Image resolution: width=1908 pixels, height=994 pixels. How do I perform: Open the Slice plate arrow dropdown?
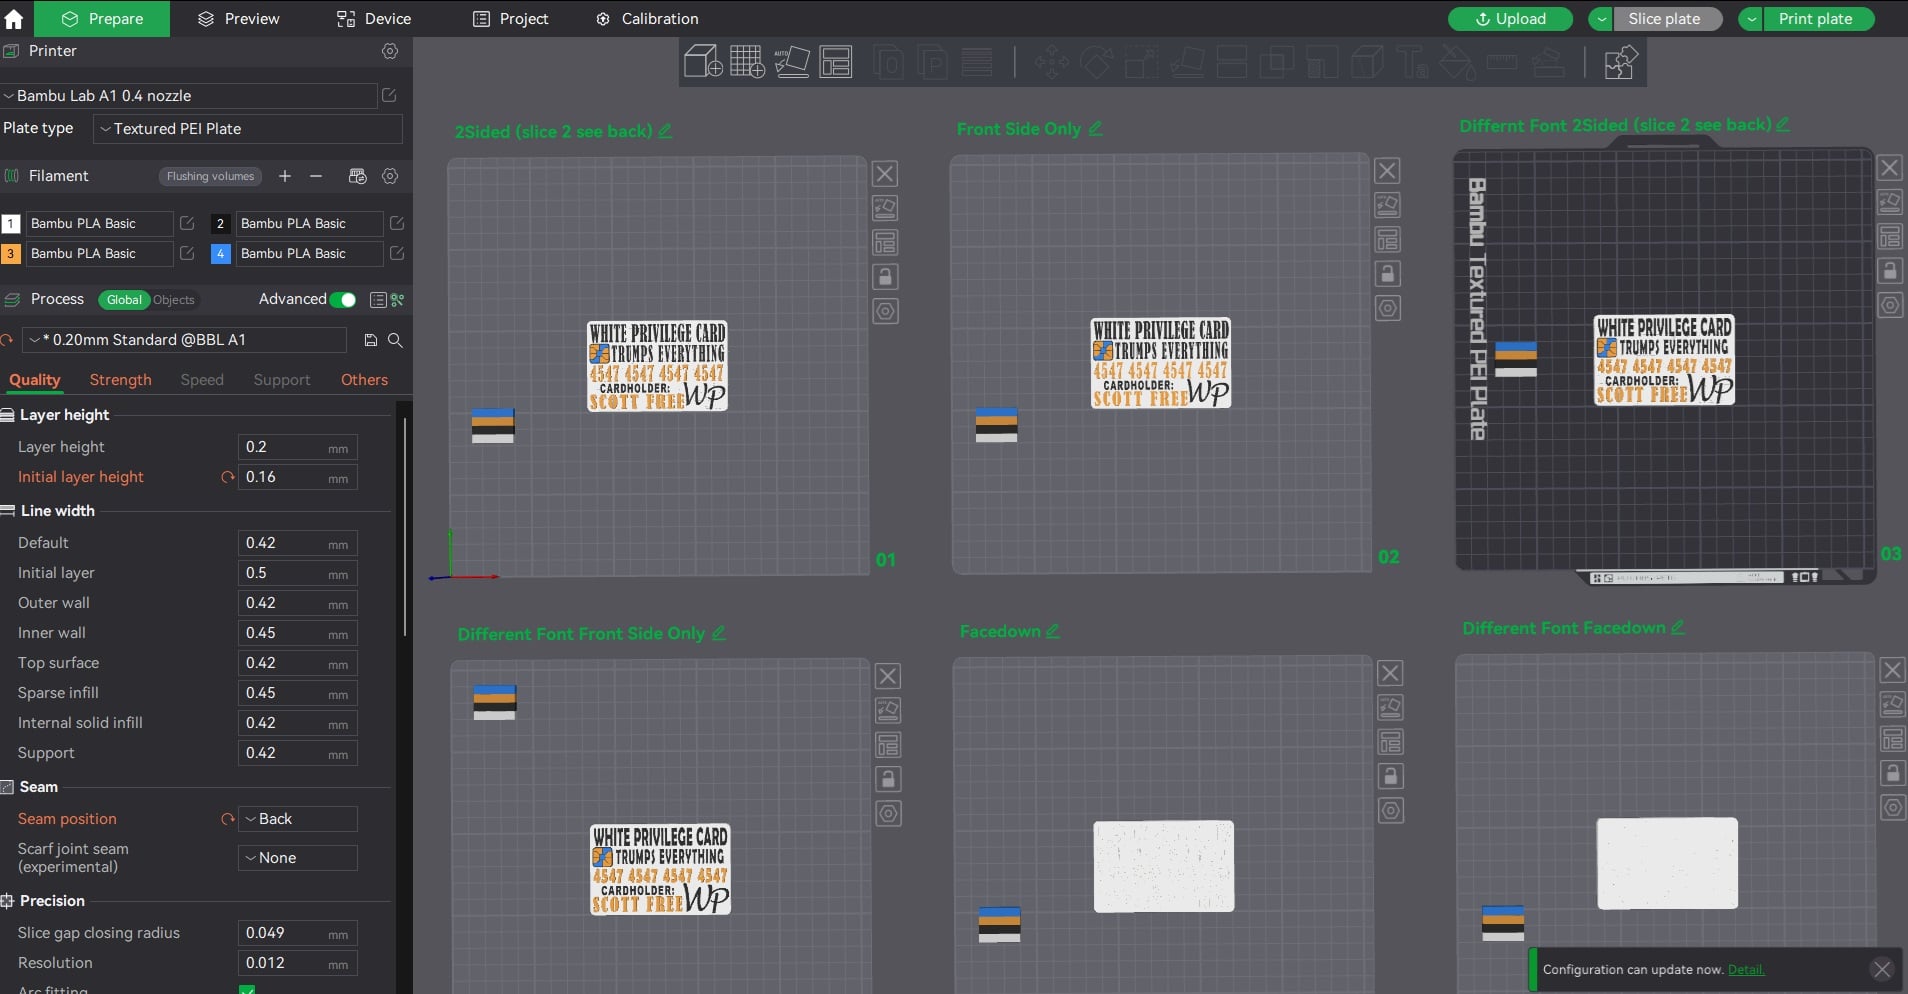click(1602, 19)
